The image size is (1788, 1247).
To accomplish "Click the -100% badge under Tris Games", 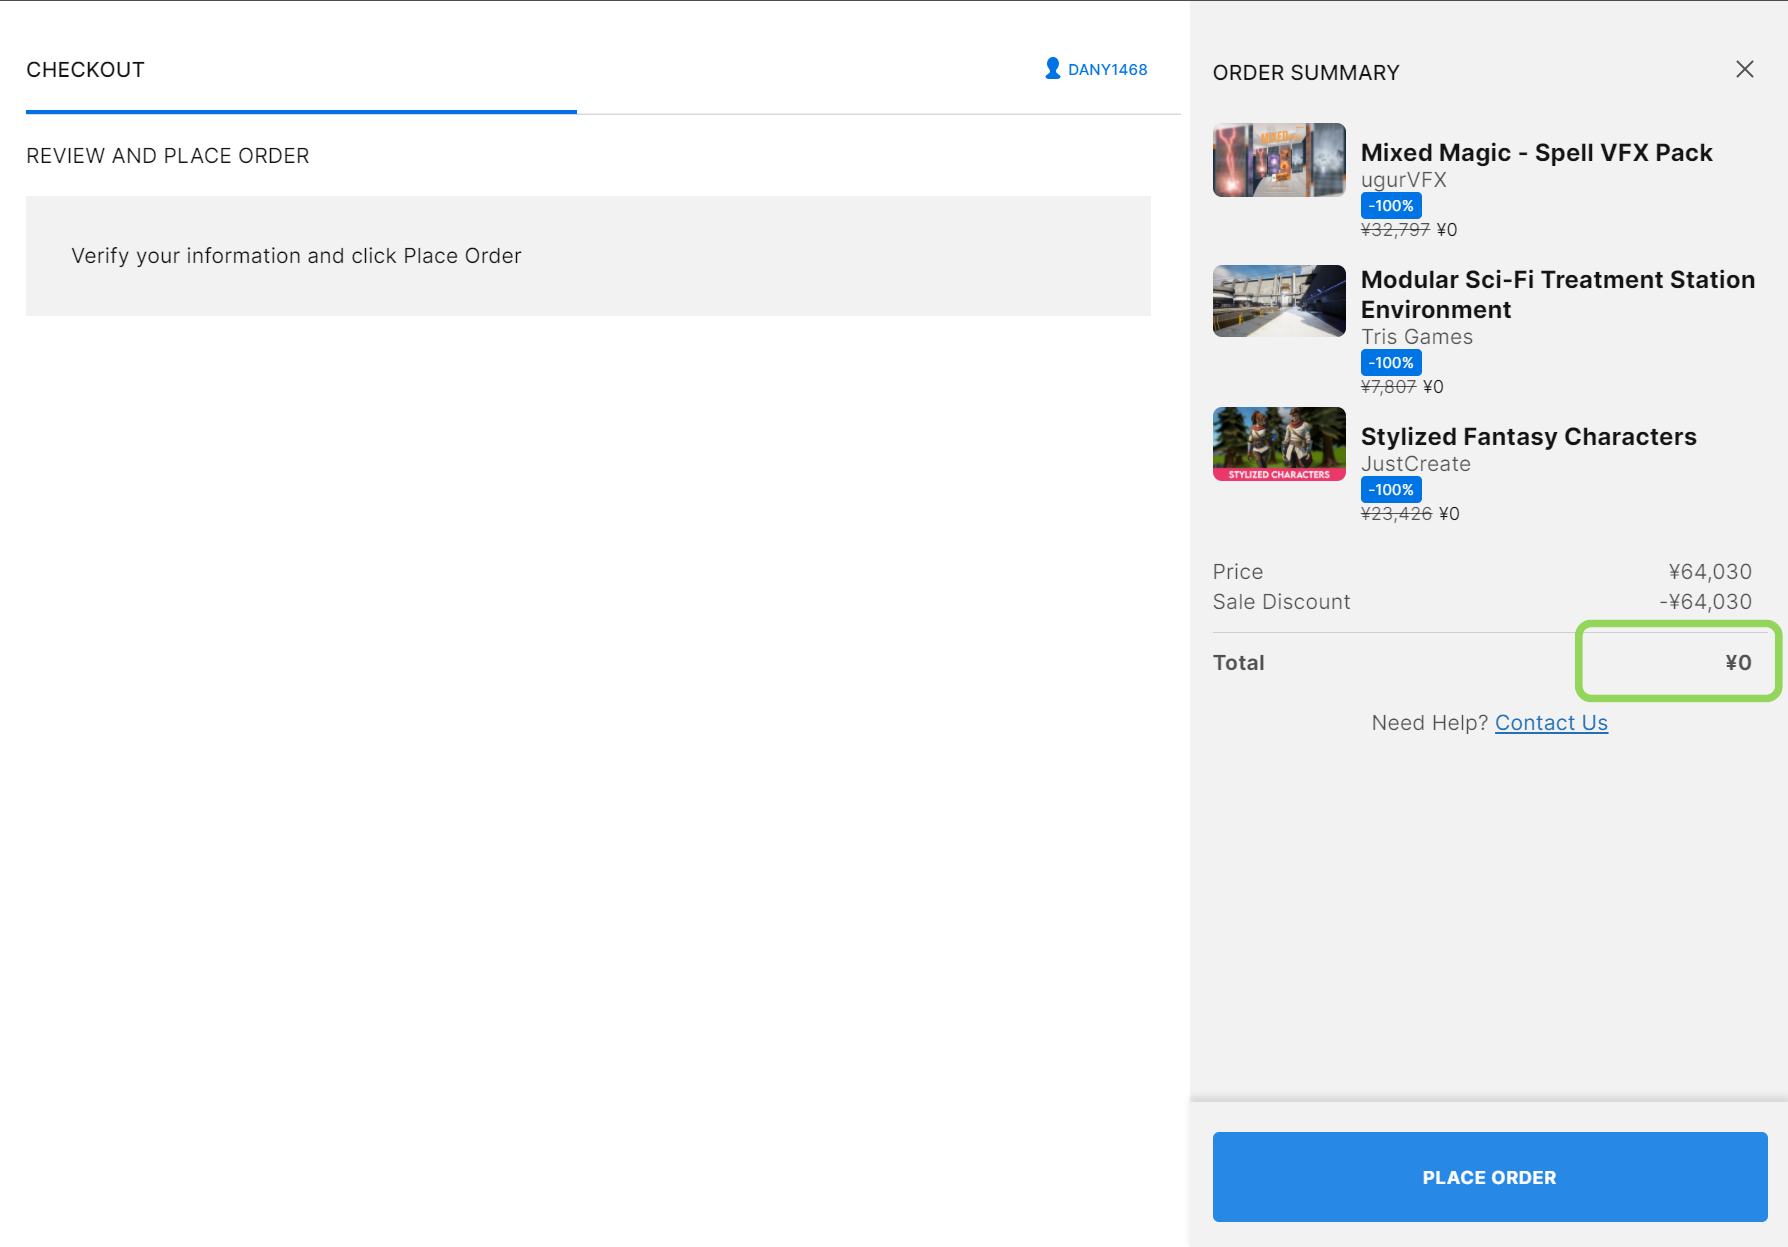I will (x=1390, y=363).
